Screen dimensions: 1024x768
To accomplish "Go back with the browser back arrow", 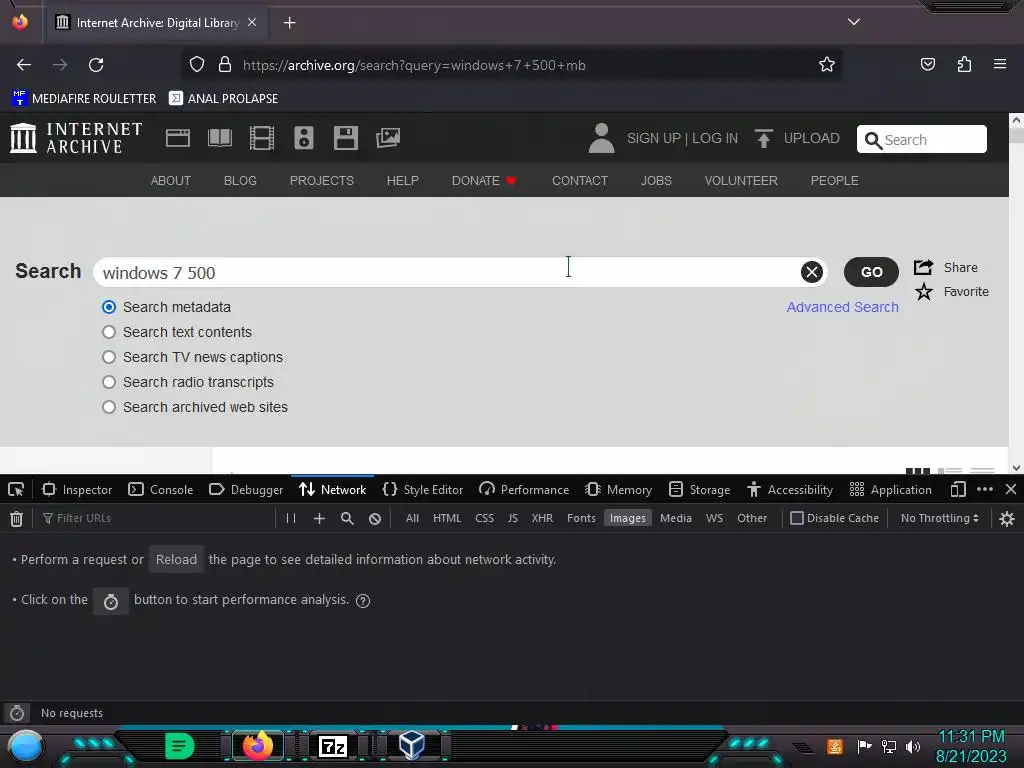I will [24, 65].
